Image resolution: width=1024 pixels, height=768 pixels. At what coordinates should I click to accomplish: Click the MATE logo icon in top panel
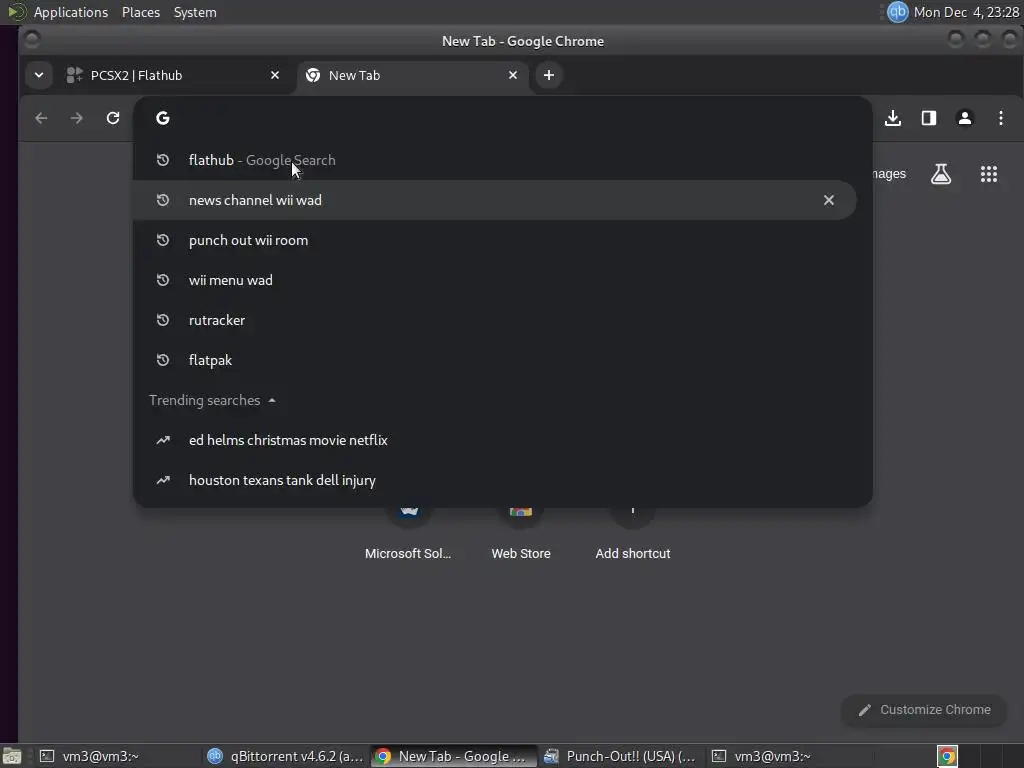coord(16,12)
